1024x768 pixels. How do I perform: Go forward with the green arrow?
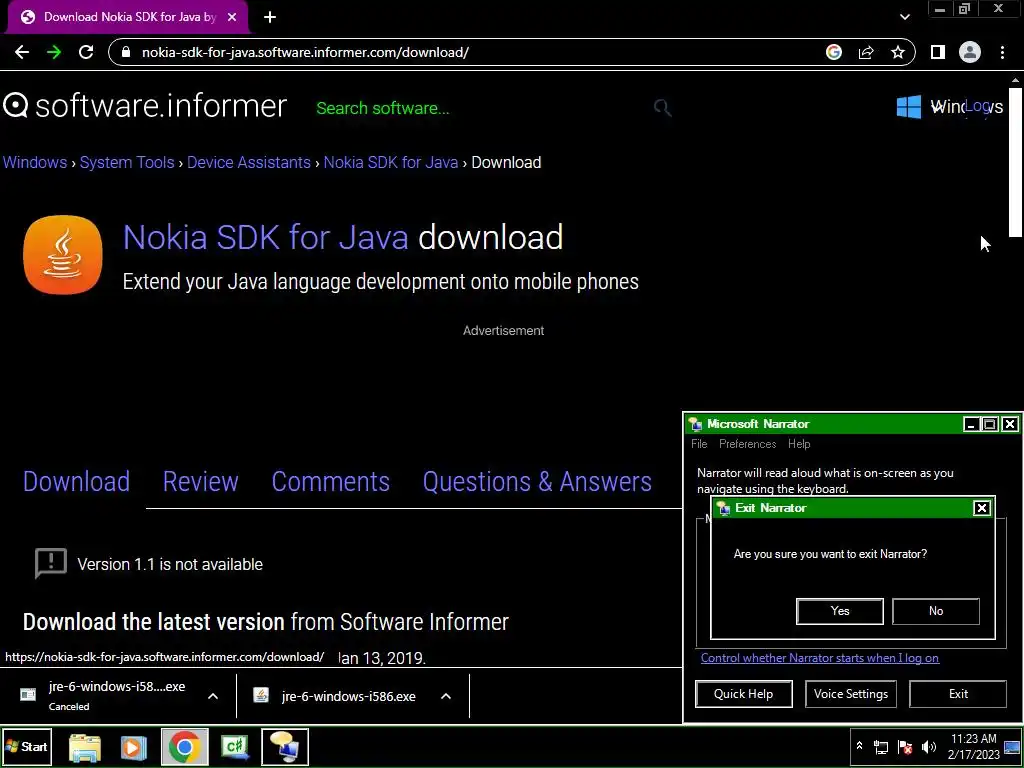(x=54, y=53)
